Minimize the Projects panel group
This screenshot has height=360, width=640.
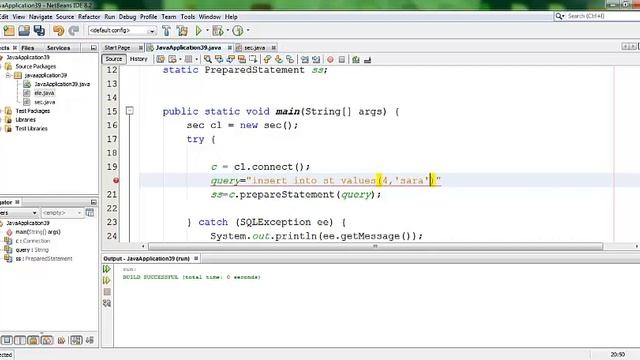pyautogui.click(x=93, y=48)
